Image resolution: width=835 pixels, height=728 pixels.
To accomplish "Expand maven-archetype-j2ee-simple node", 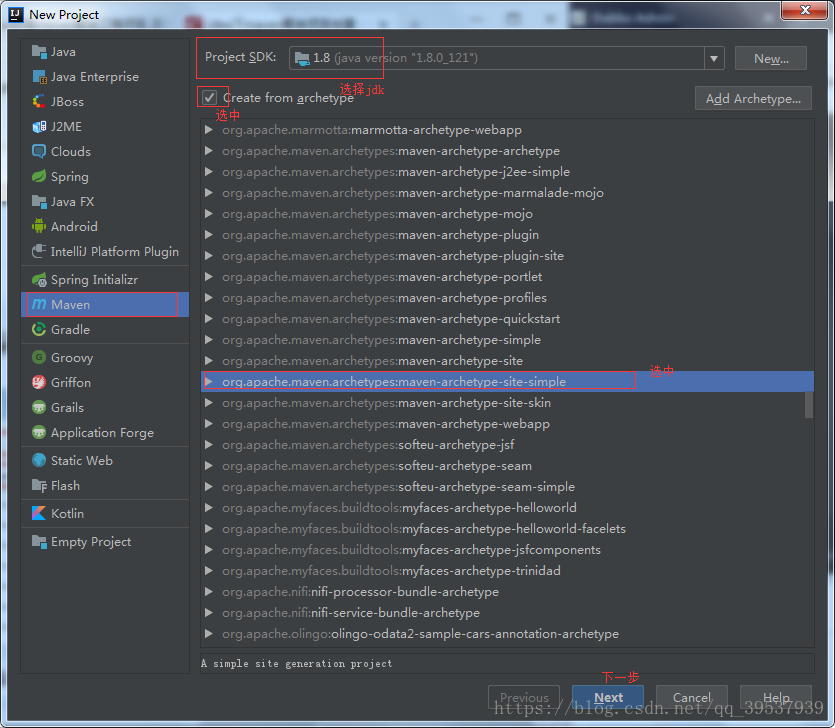I will point(209,172).
